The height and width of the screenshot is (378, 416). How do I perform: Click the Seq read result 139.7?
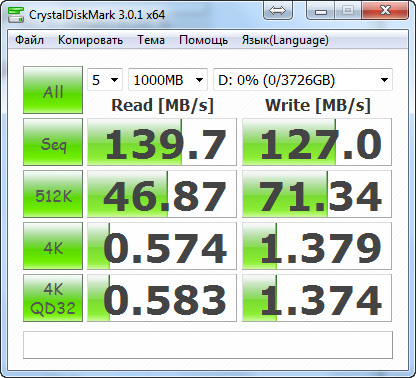pos(162,142)
